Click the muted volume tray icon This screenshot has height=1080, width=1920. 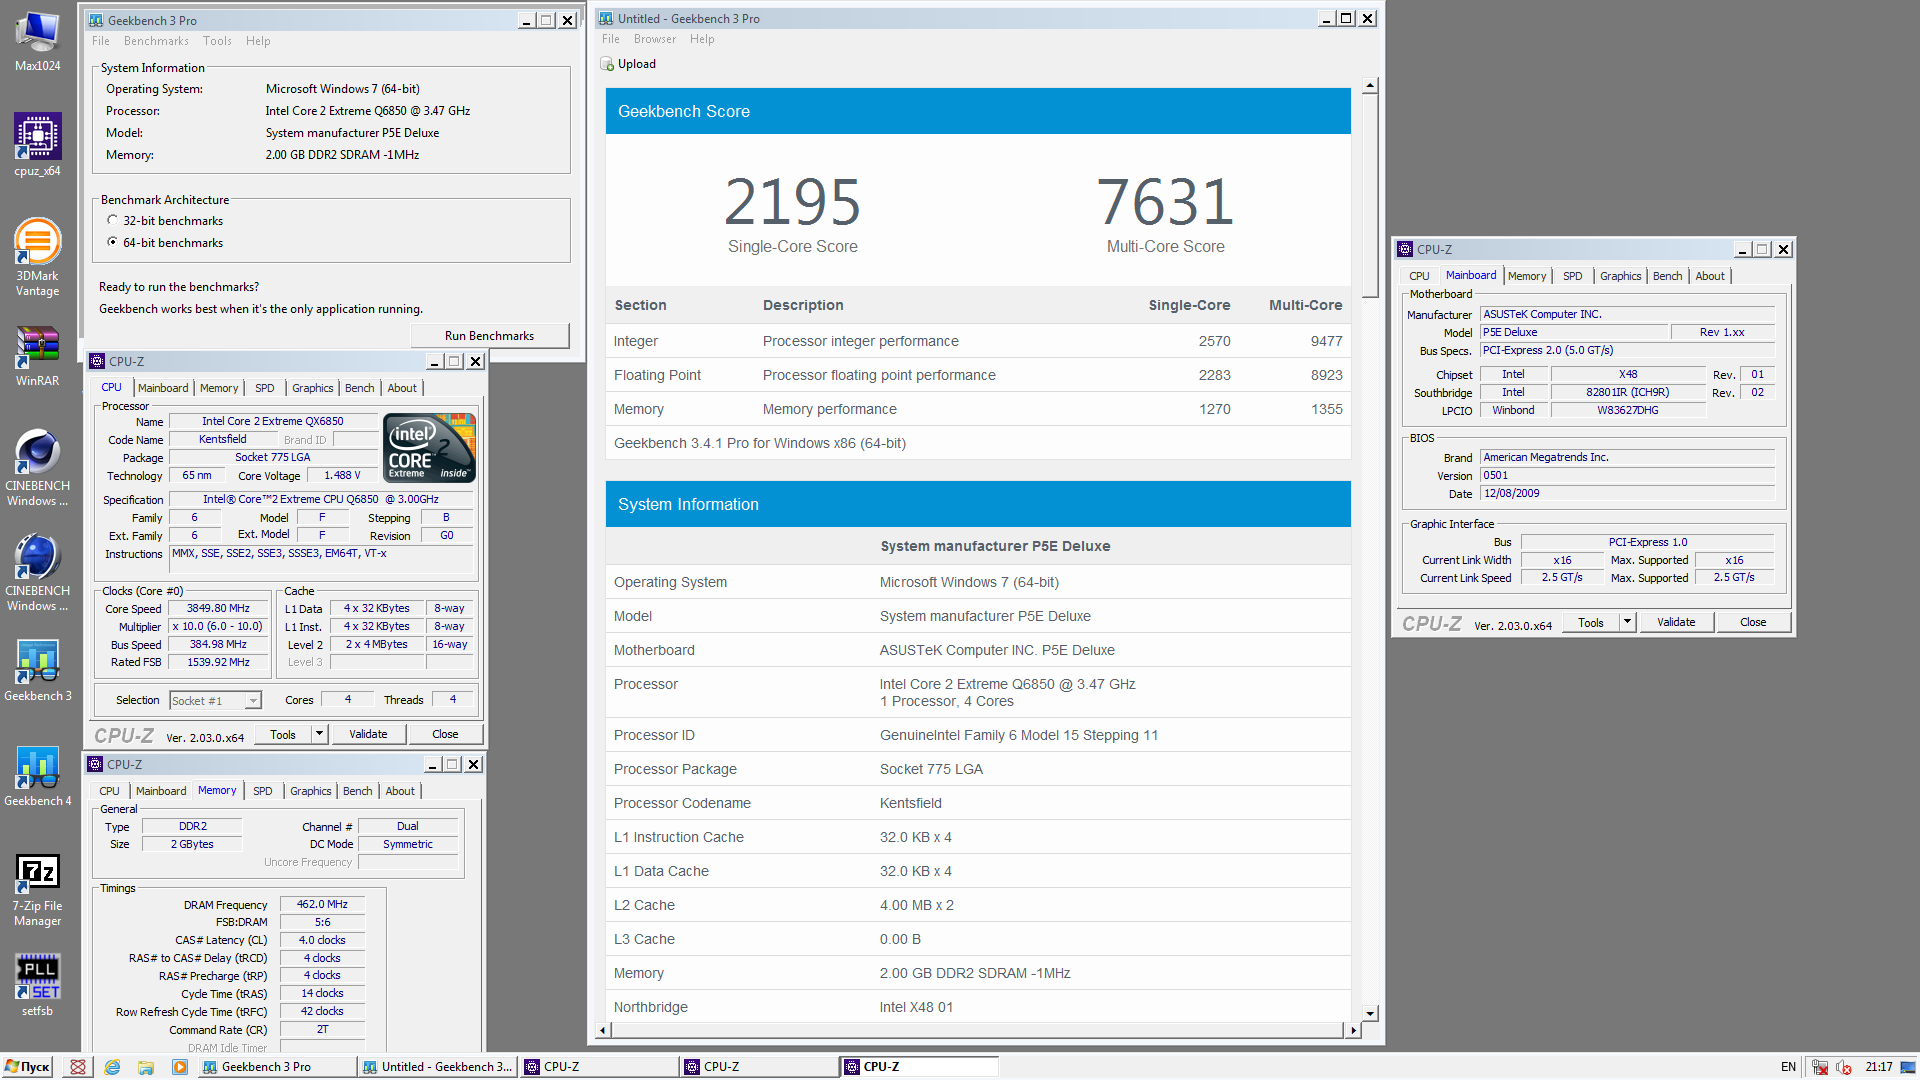(x=1844, y=1067)
